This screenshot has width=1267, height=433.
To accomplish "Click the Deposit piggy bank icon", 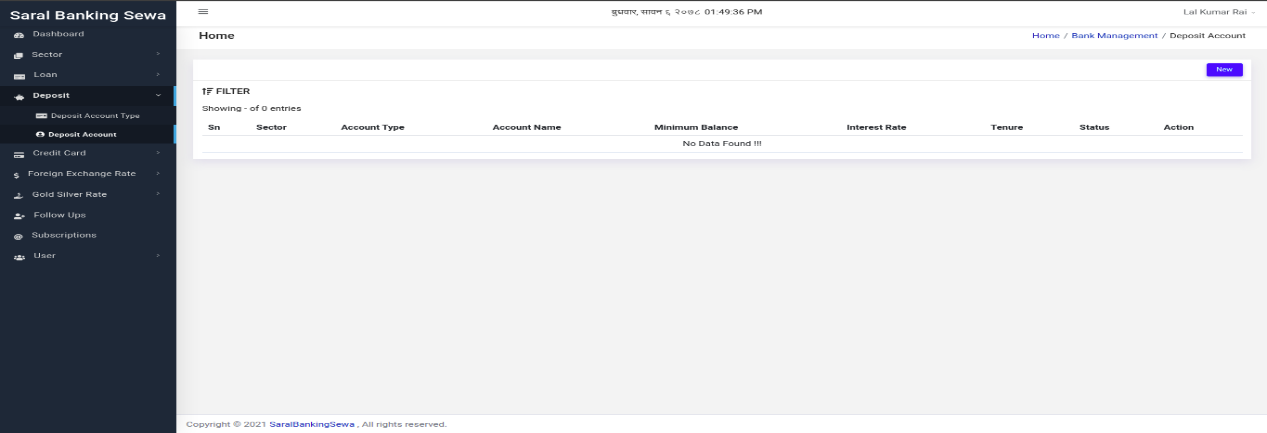I will point(18,96).
